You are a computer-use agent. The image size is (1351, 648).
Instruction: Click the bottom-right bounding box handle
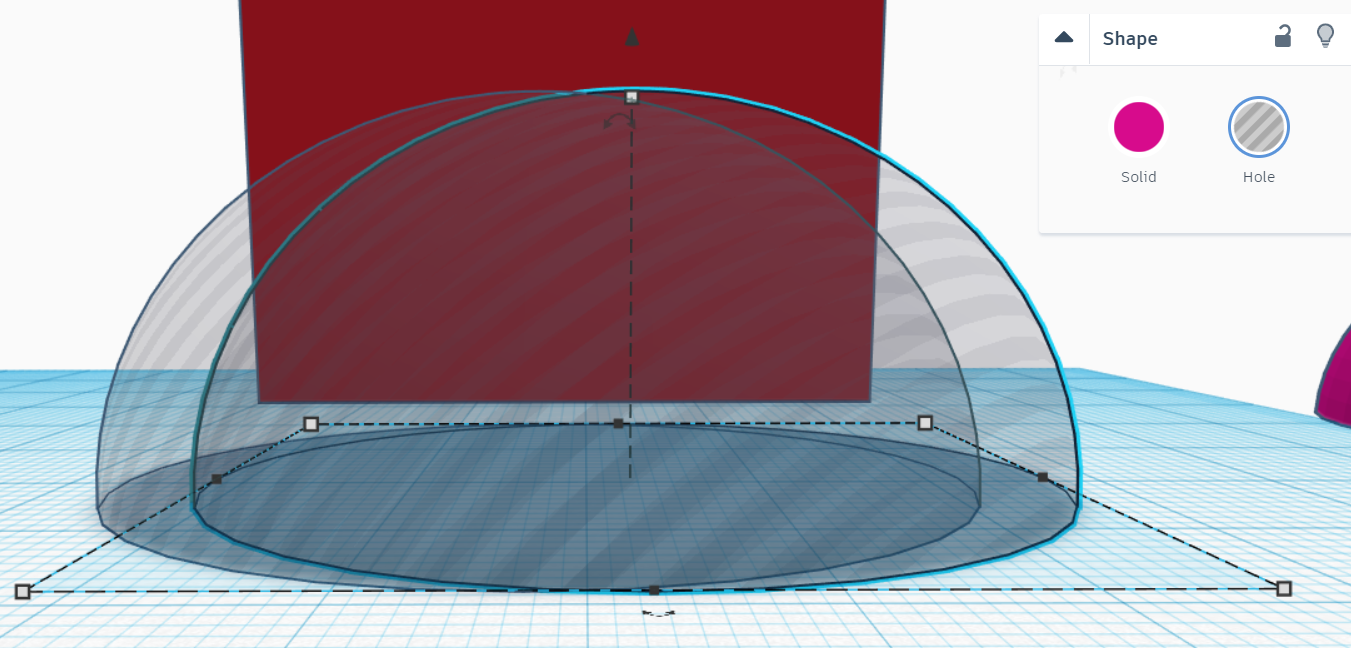[x=1283, y=589]
